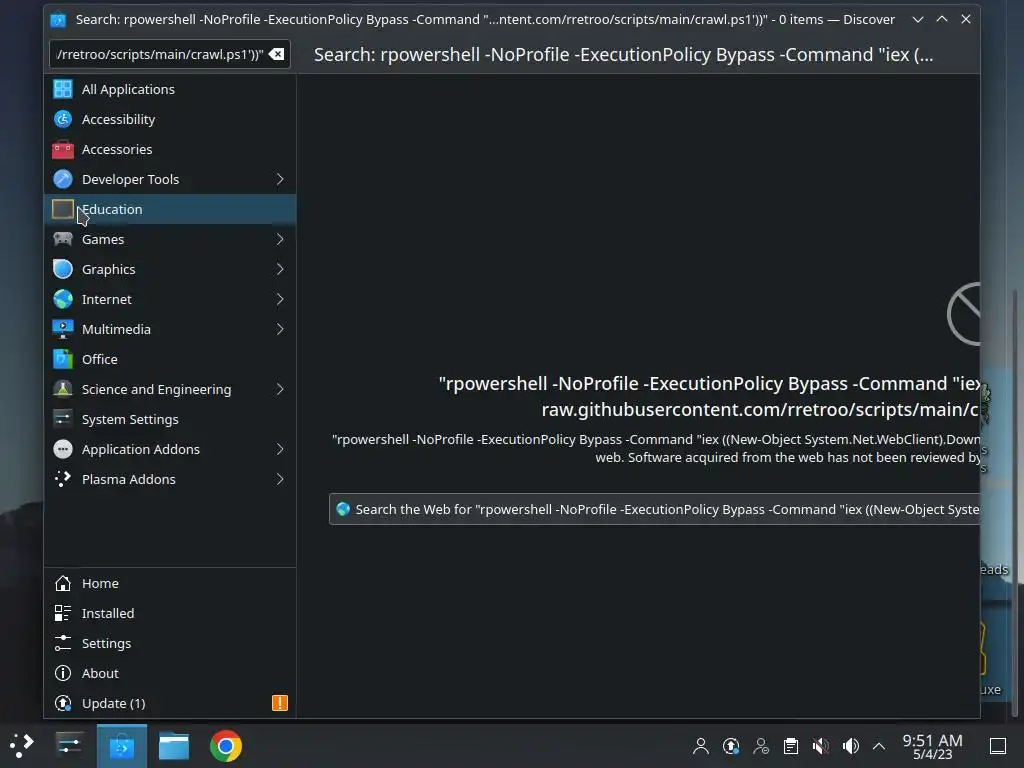Screen dimensions: 1024x768
Task: Click the Settings sliders icon
Action: [63, 643]
